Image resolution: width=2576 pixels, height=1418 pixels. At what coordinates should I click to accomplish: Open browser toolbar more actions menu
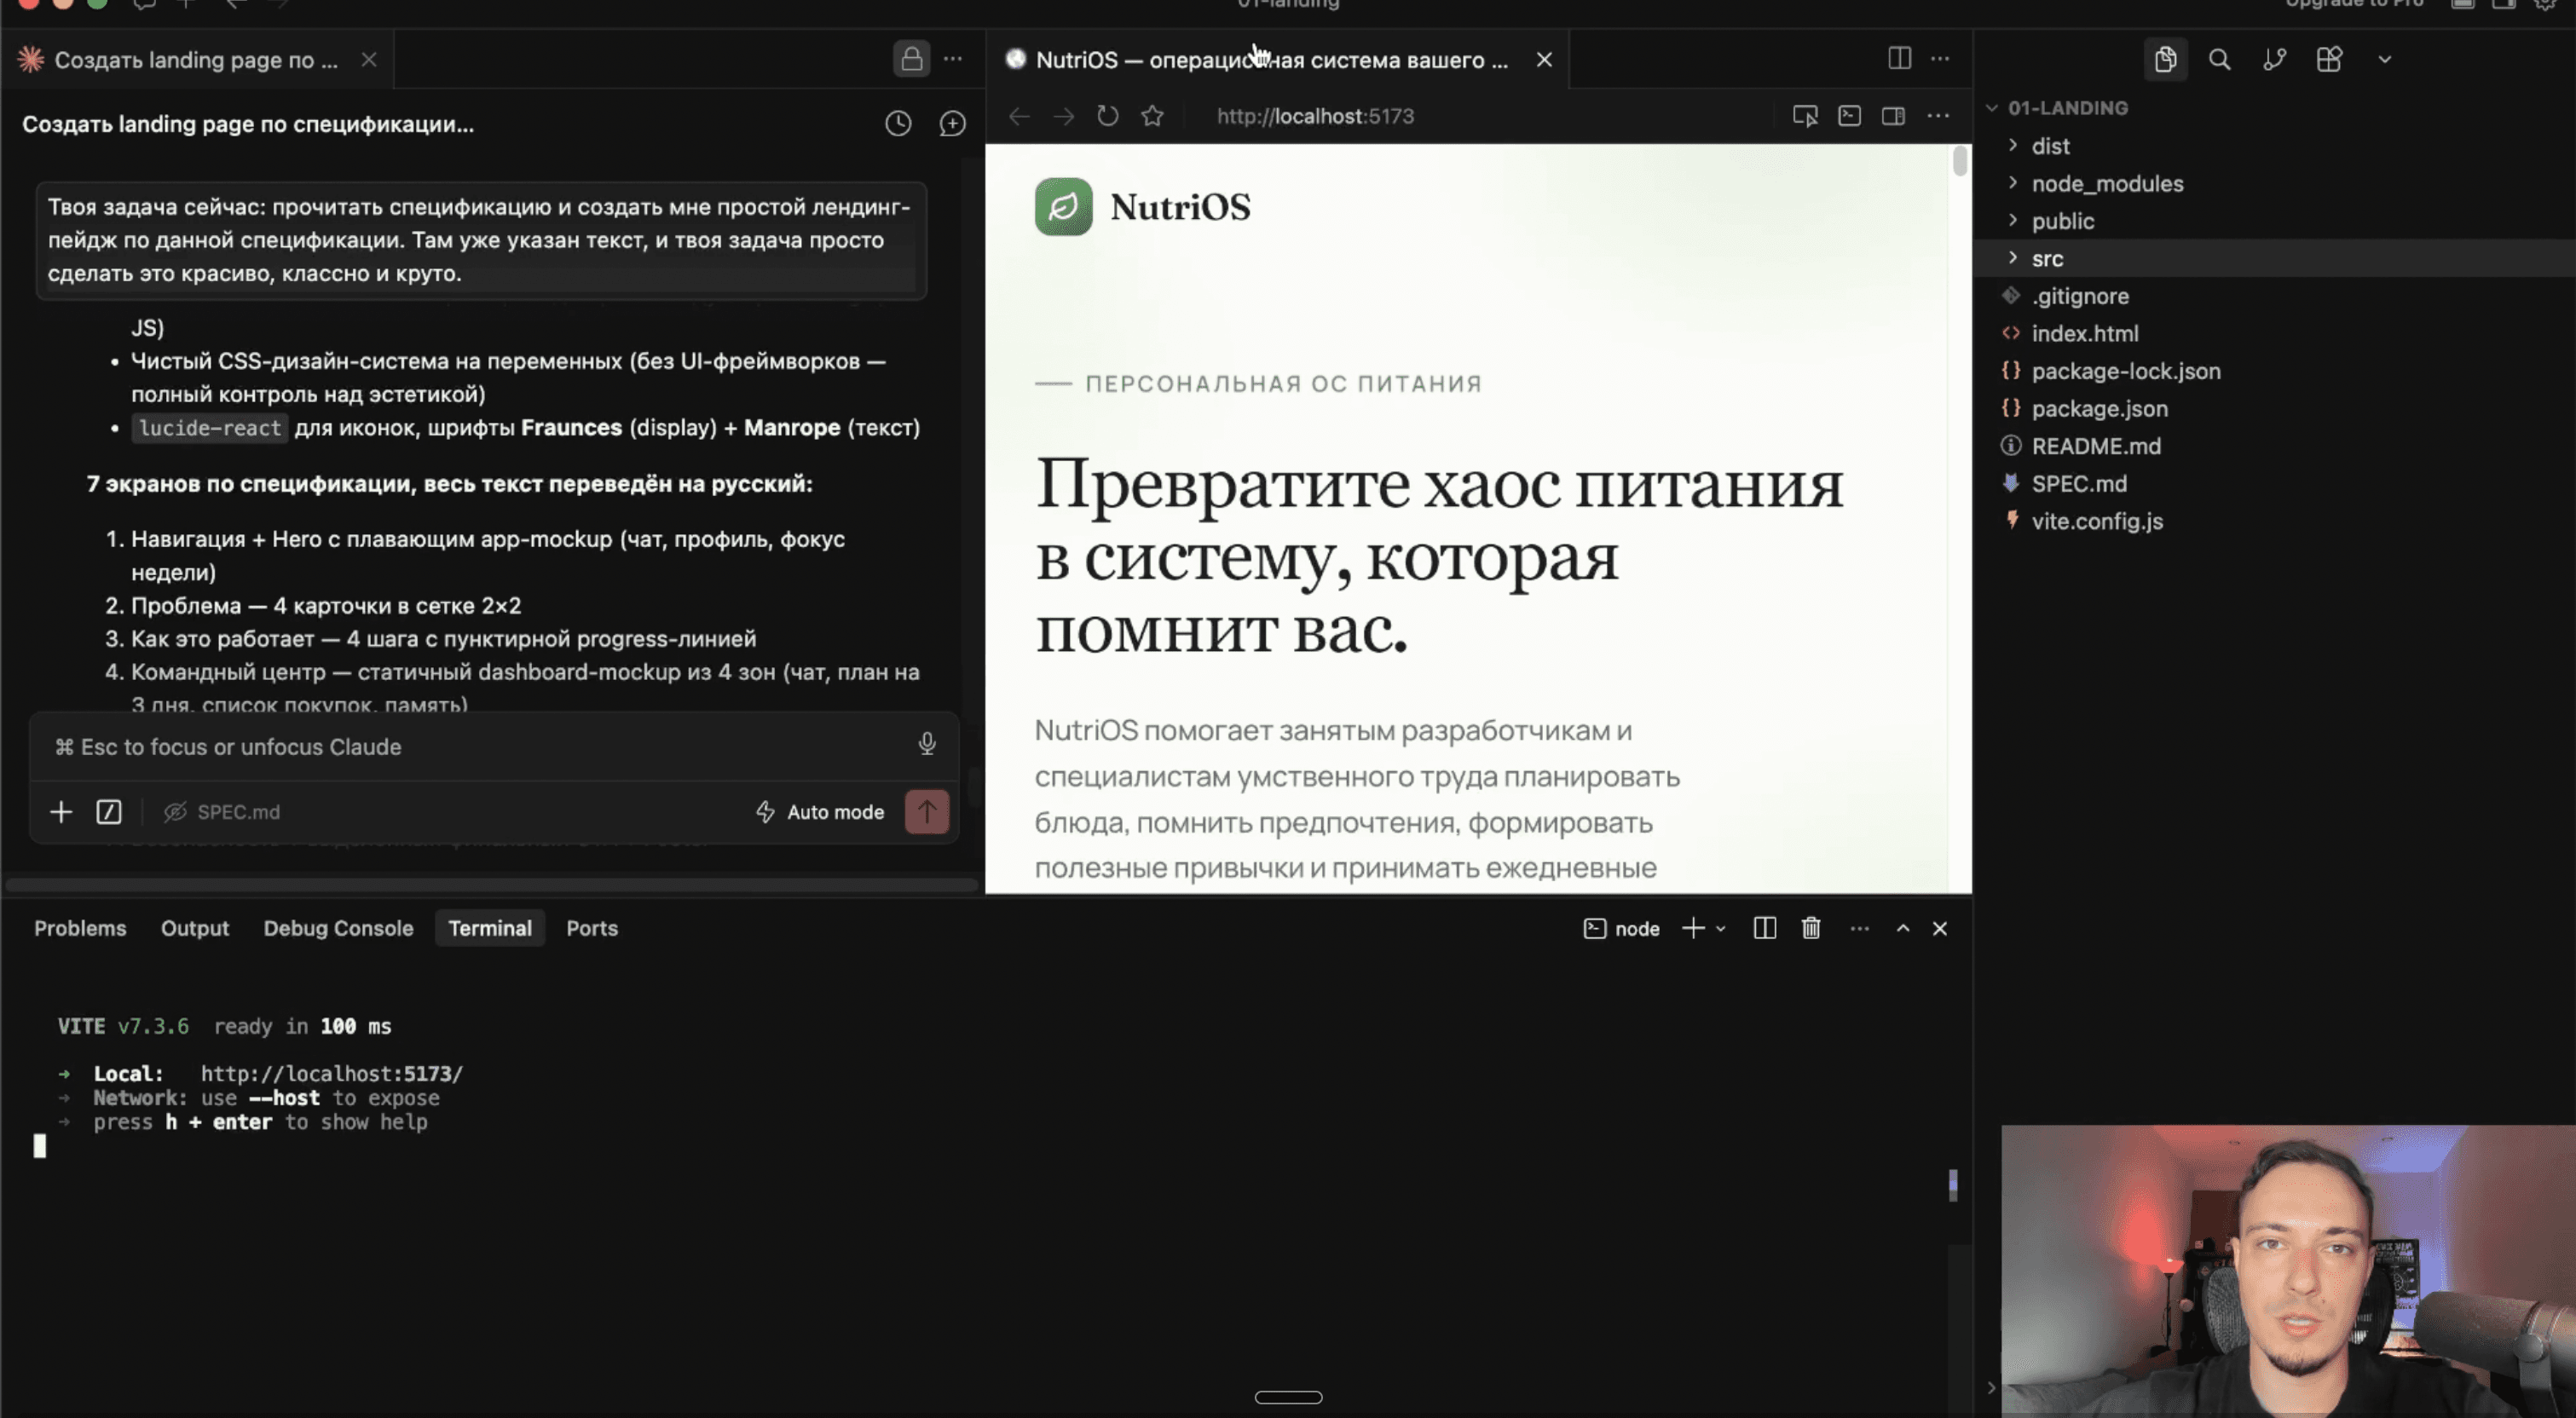pos(1938,116)
